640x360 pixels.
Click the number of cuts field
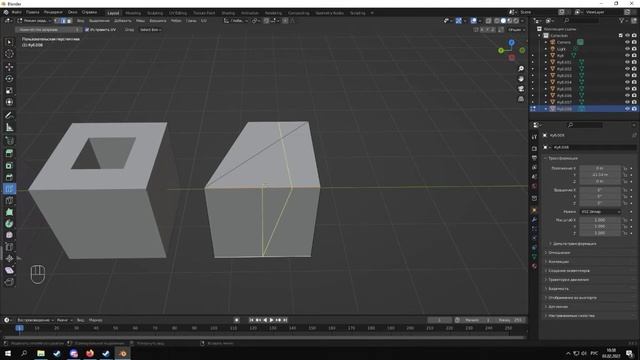(x=49, y=30)
